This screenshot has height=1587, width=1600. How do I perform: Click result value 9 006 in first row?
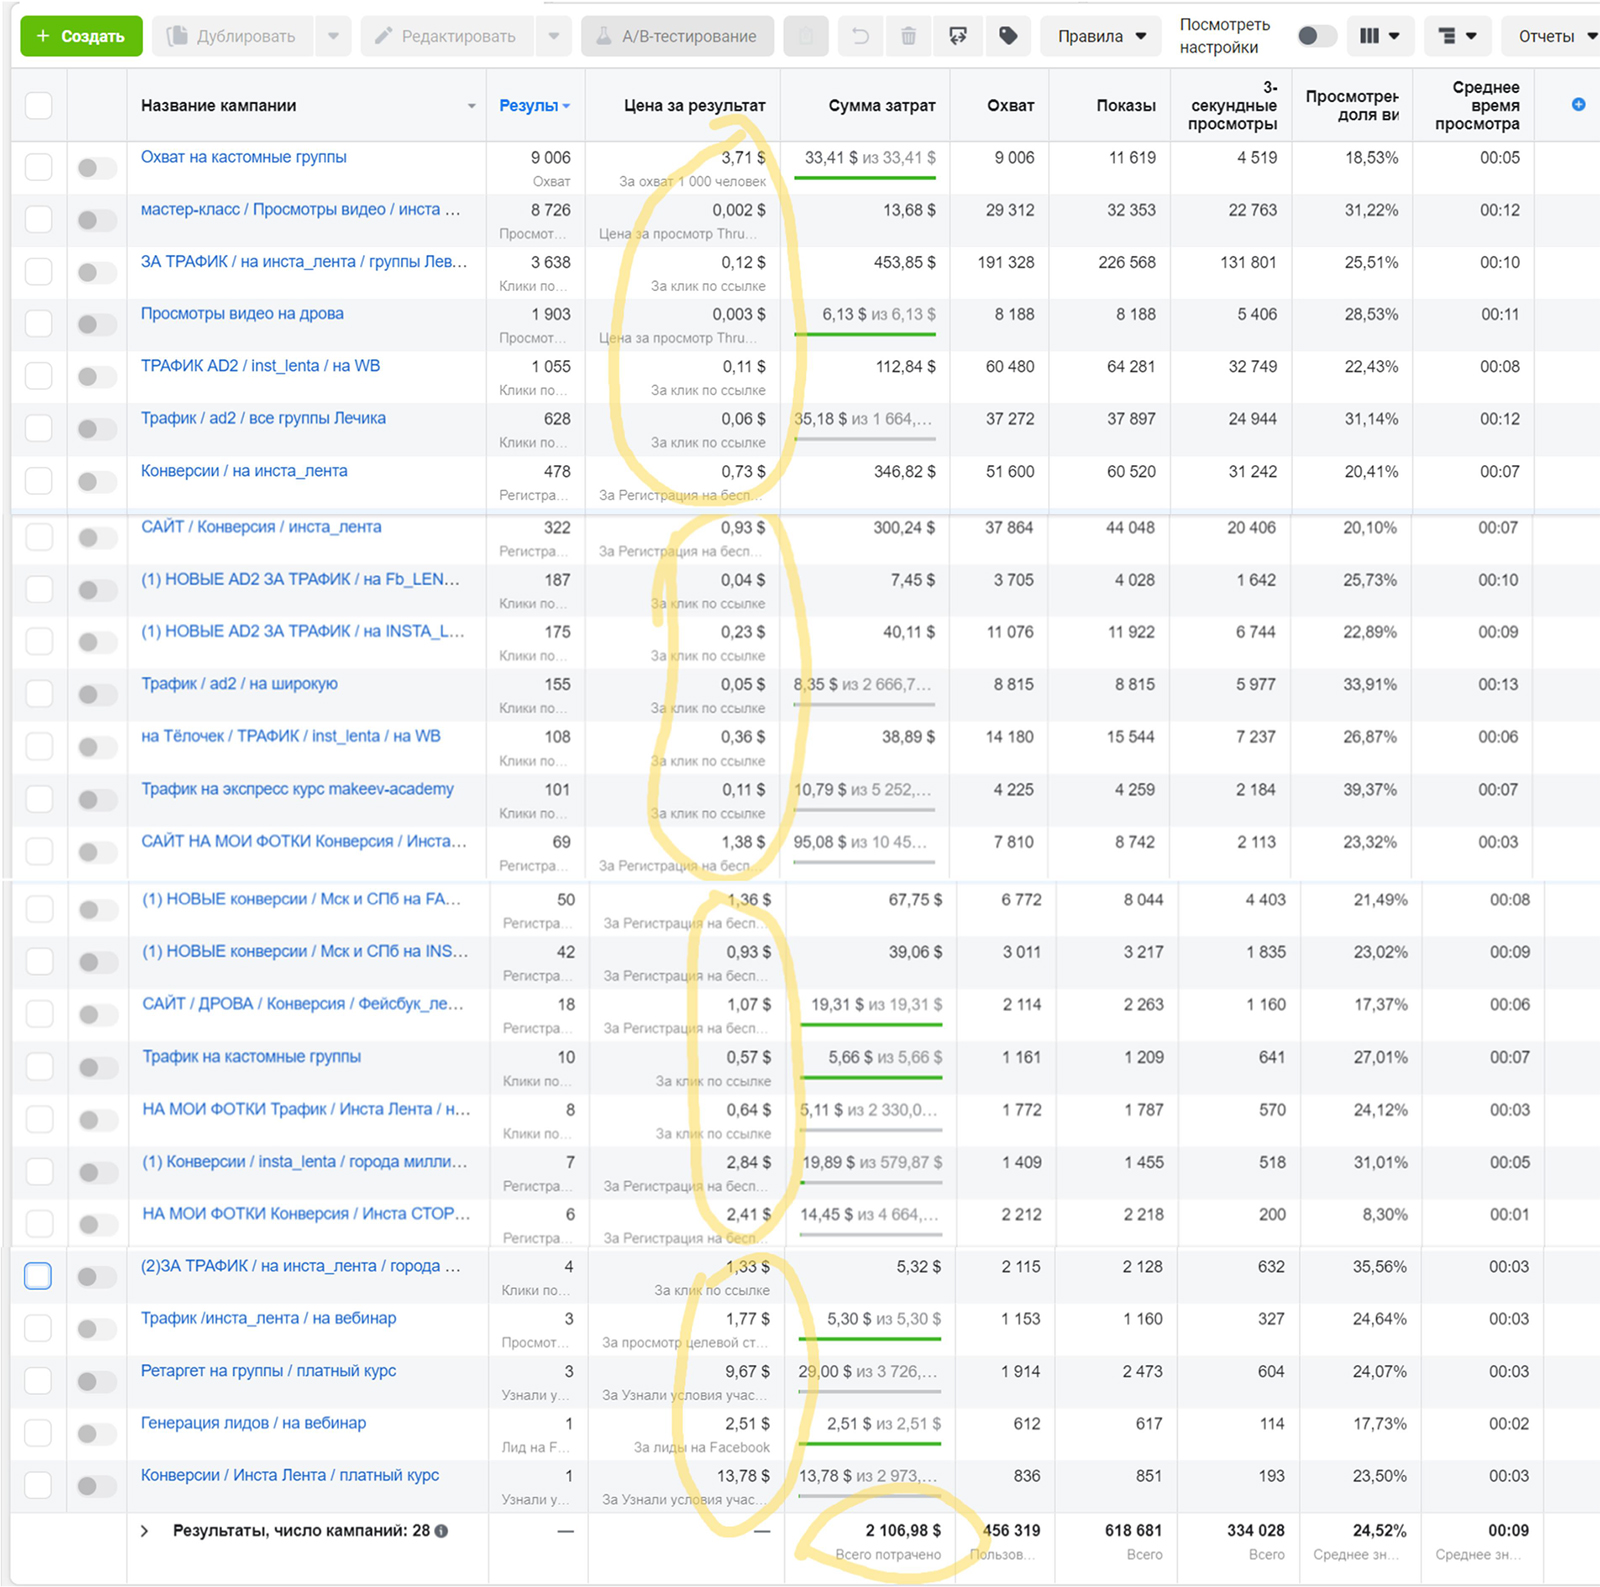click(x=550, y=157)
